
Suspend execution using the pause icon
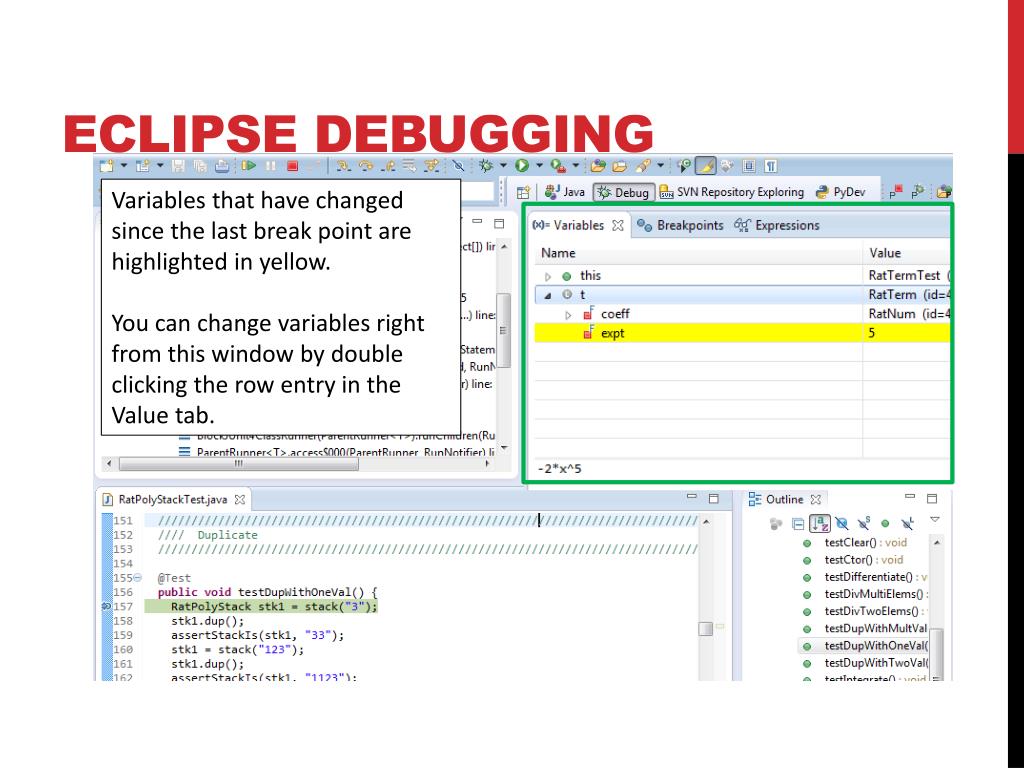point(270,166)
